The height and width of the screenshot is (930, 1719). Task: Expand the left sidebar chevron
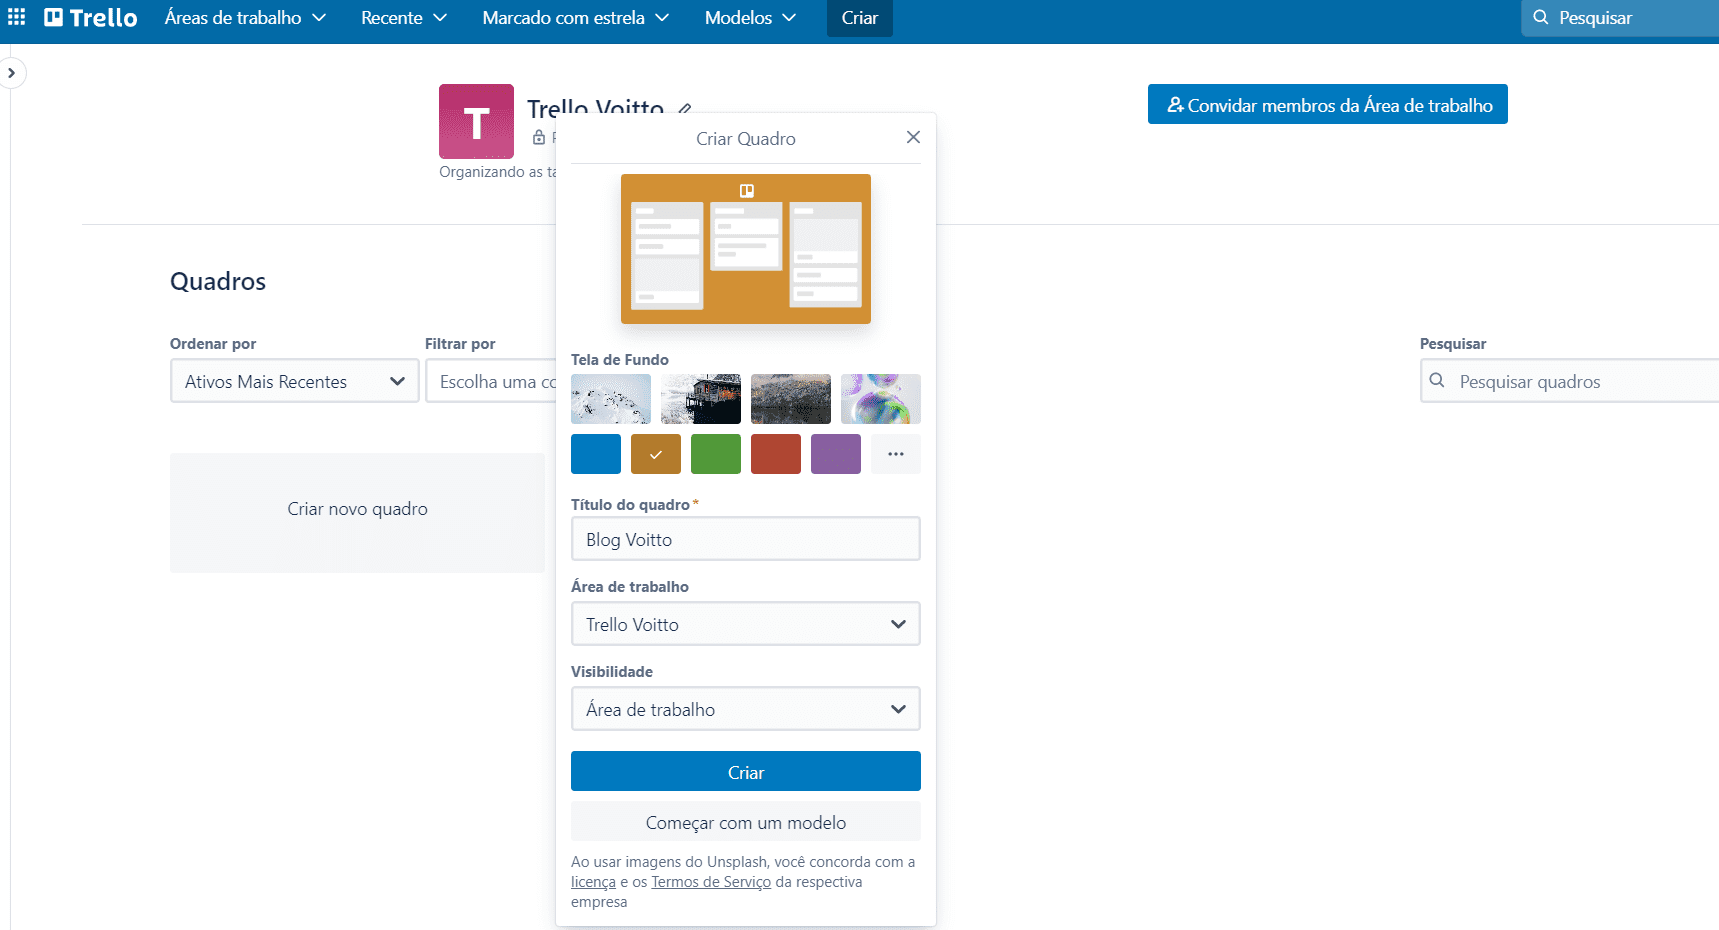(12, 73)
